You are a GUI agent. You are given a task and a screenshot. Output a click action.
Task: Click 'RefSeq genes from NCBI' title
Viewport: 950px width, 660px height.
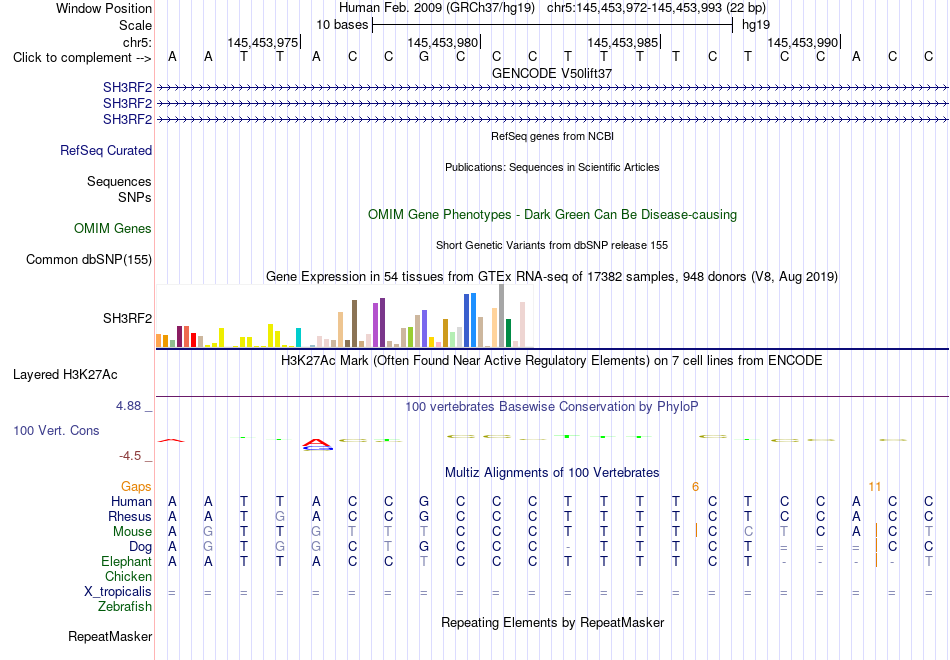[x=553, y=136]
